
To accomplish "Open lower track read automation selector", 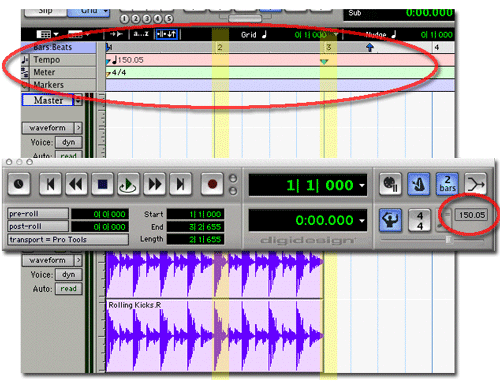I will [68, 289].
